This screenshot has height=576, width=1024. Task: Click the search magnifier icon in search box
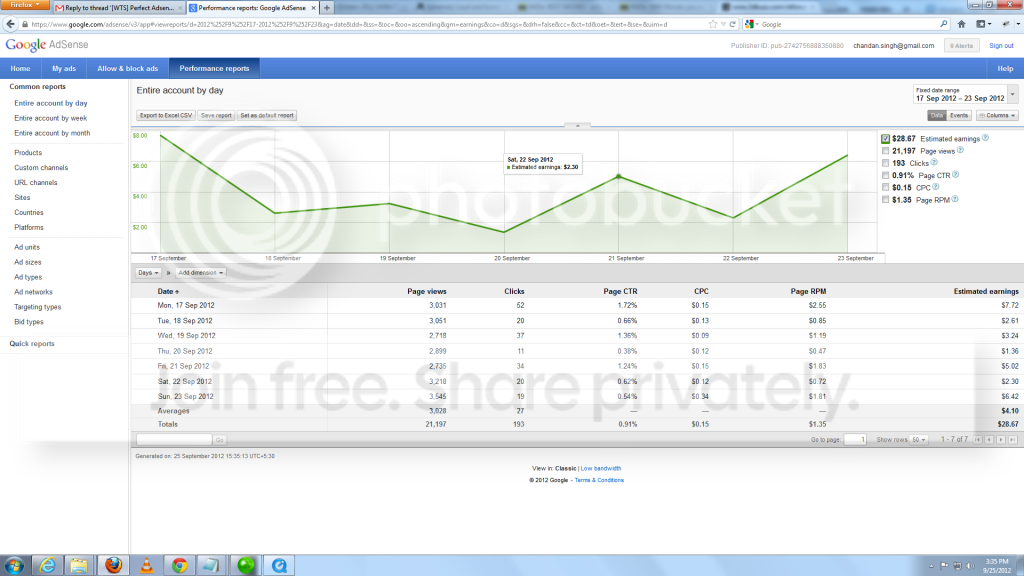pyautogui.click(x=944, y=24)
